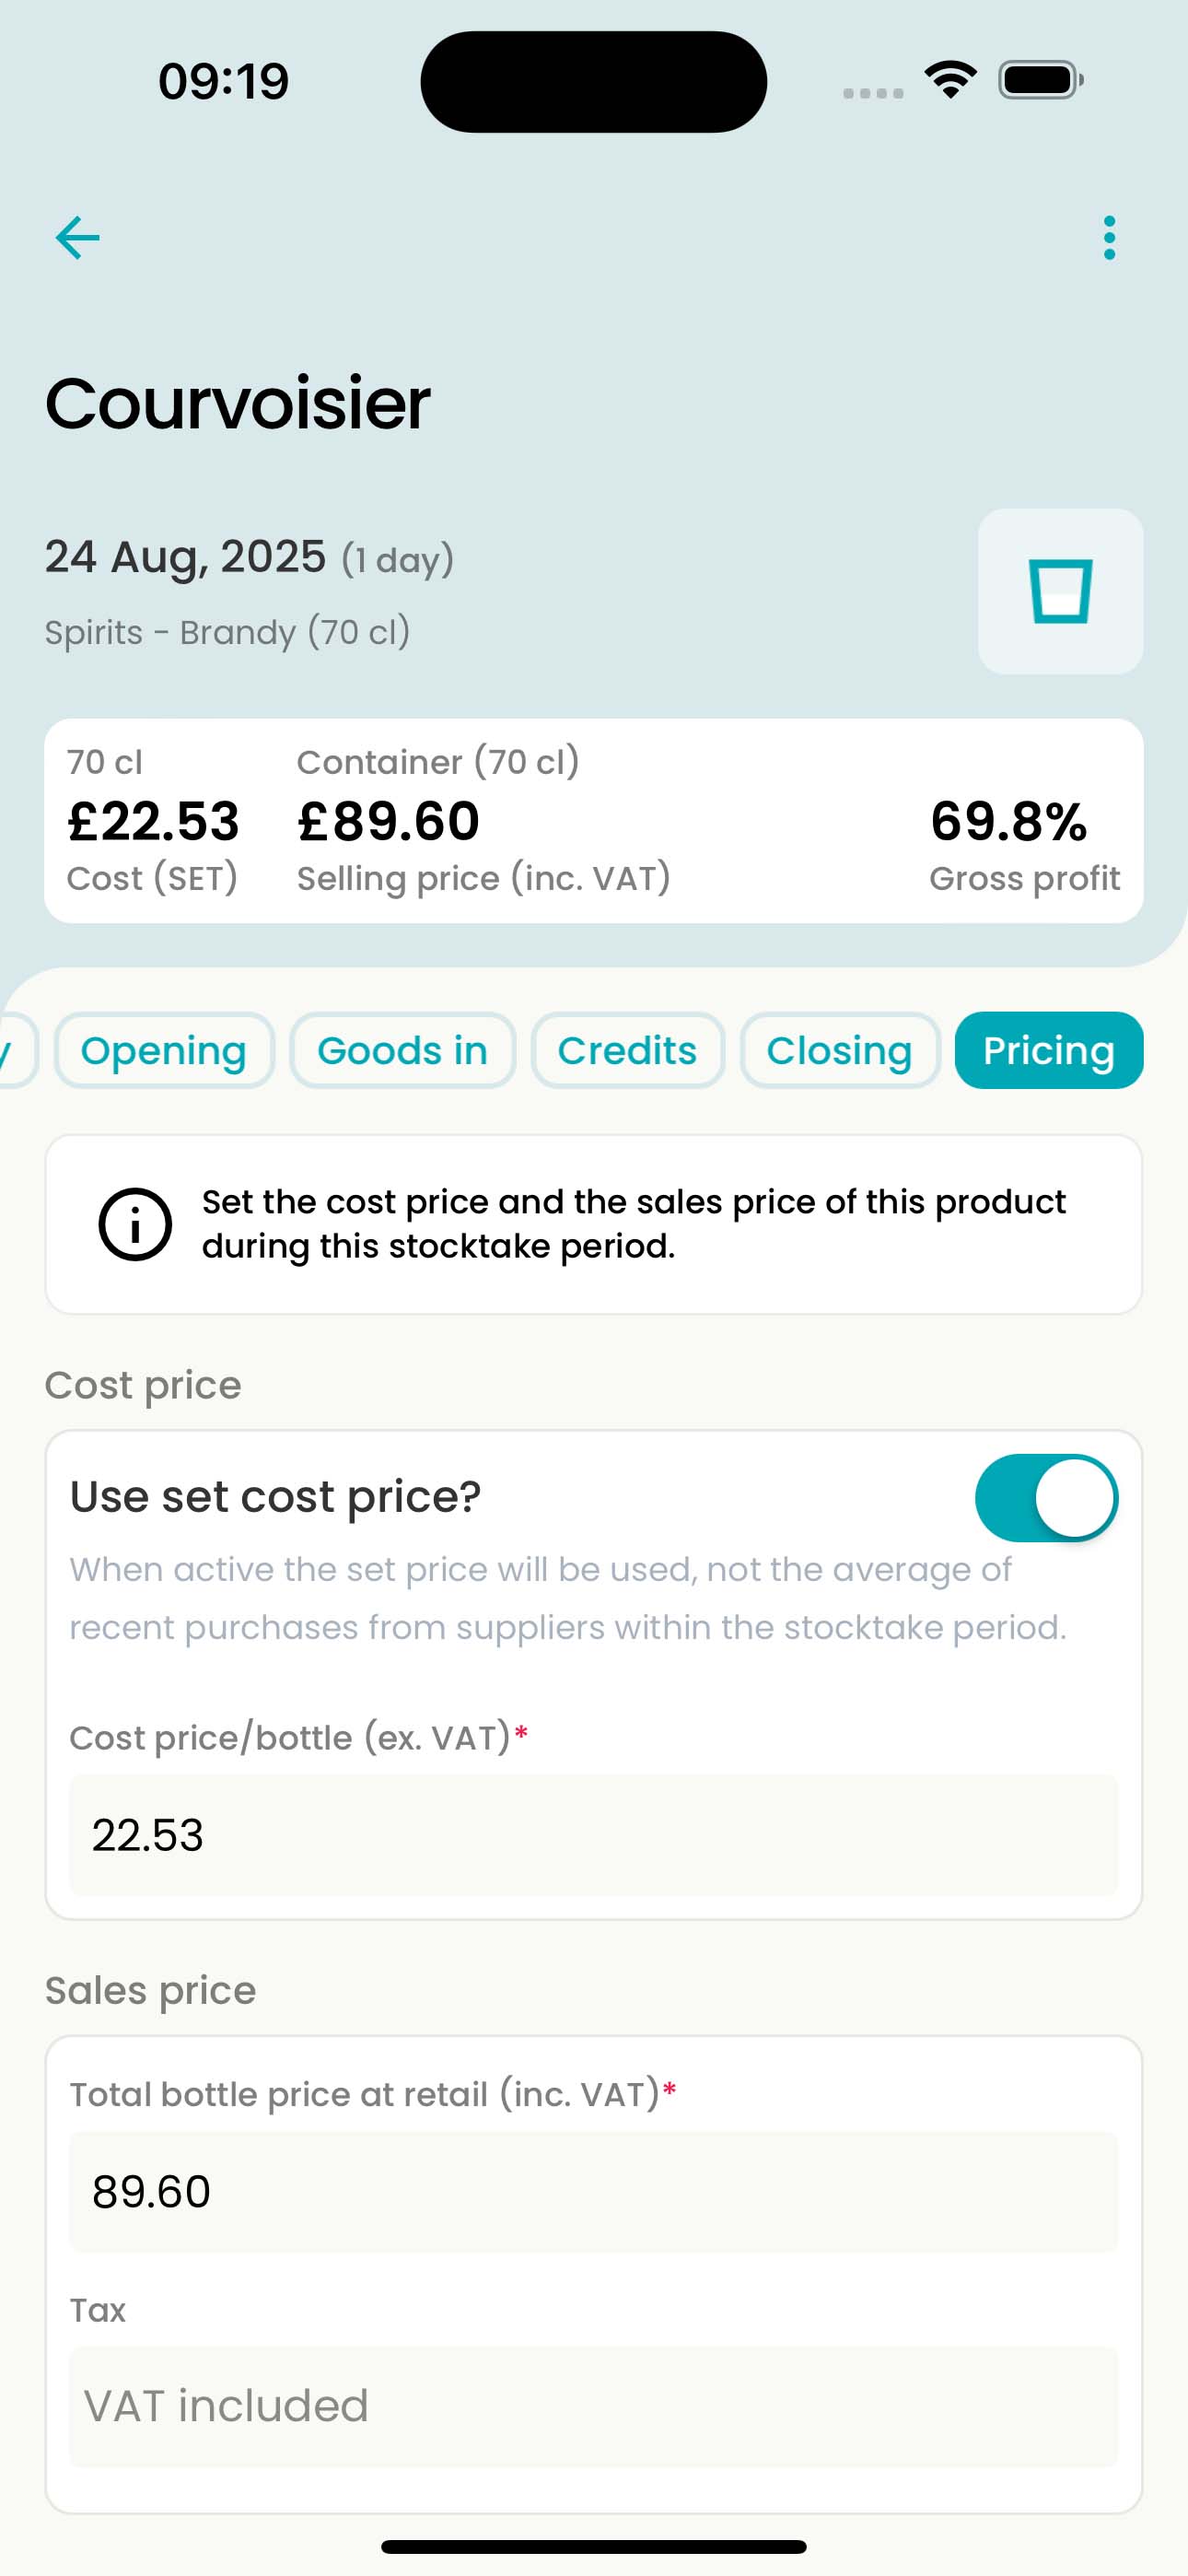
Task: Switch to the Goods in tab
Action: tap(402, 1050)
